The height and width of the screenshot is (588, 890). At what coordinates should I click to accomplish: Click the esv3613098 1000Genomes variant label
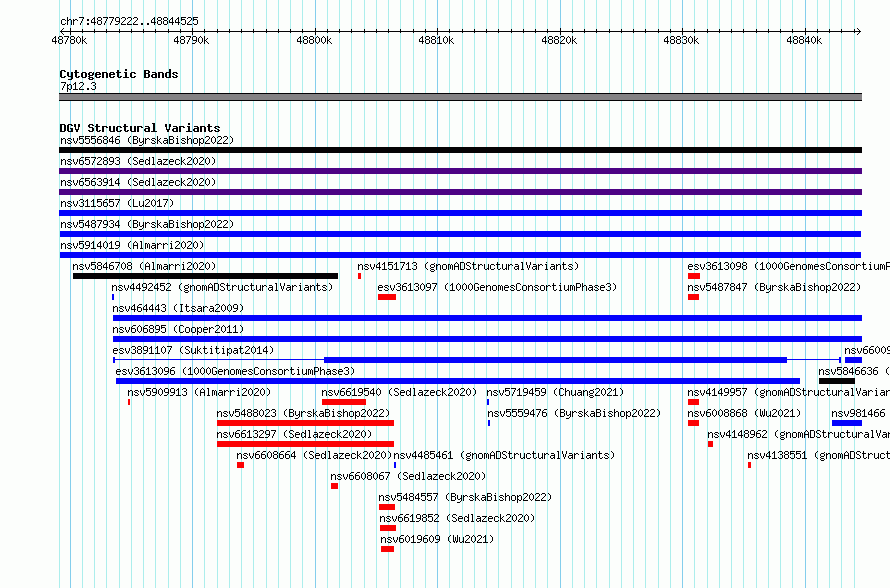(788, 266)
